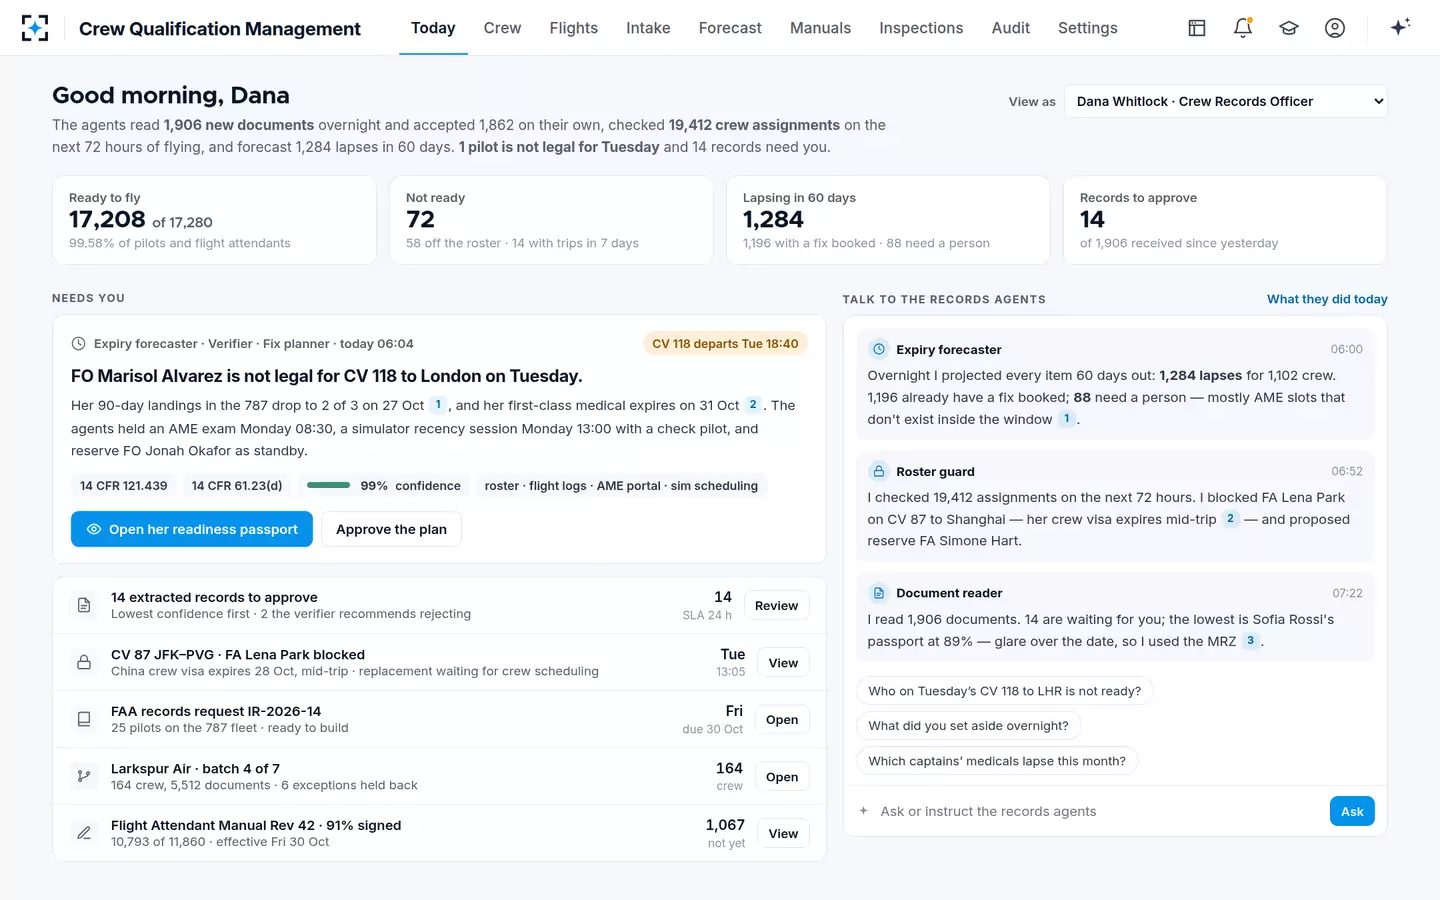Focus the Ask or instruct records agents field
The image size is (1440, 900).
click(1100, 811)
